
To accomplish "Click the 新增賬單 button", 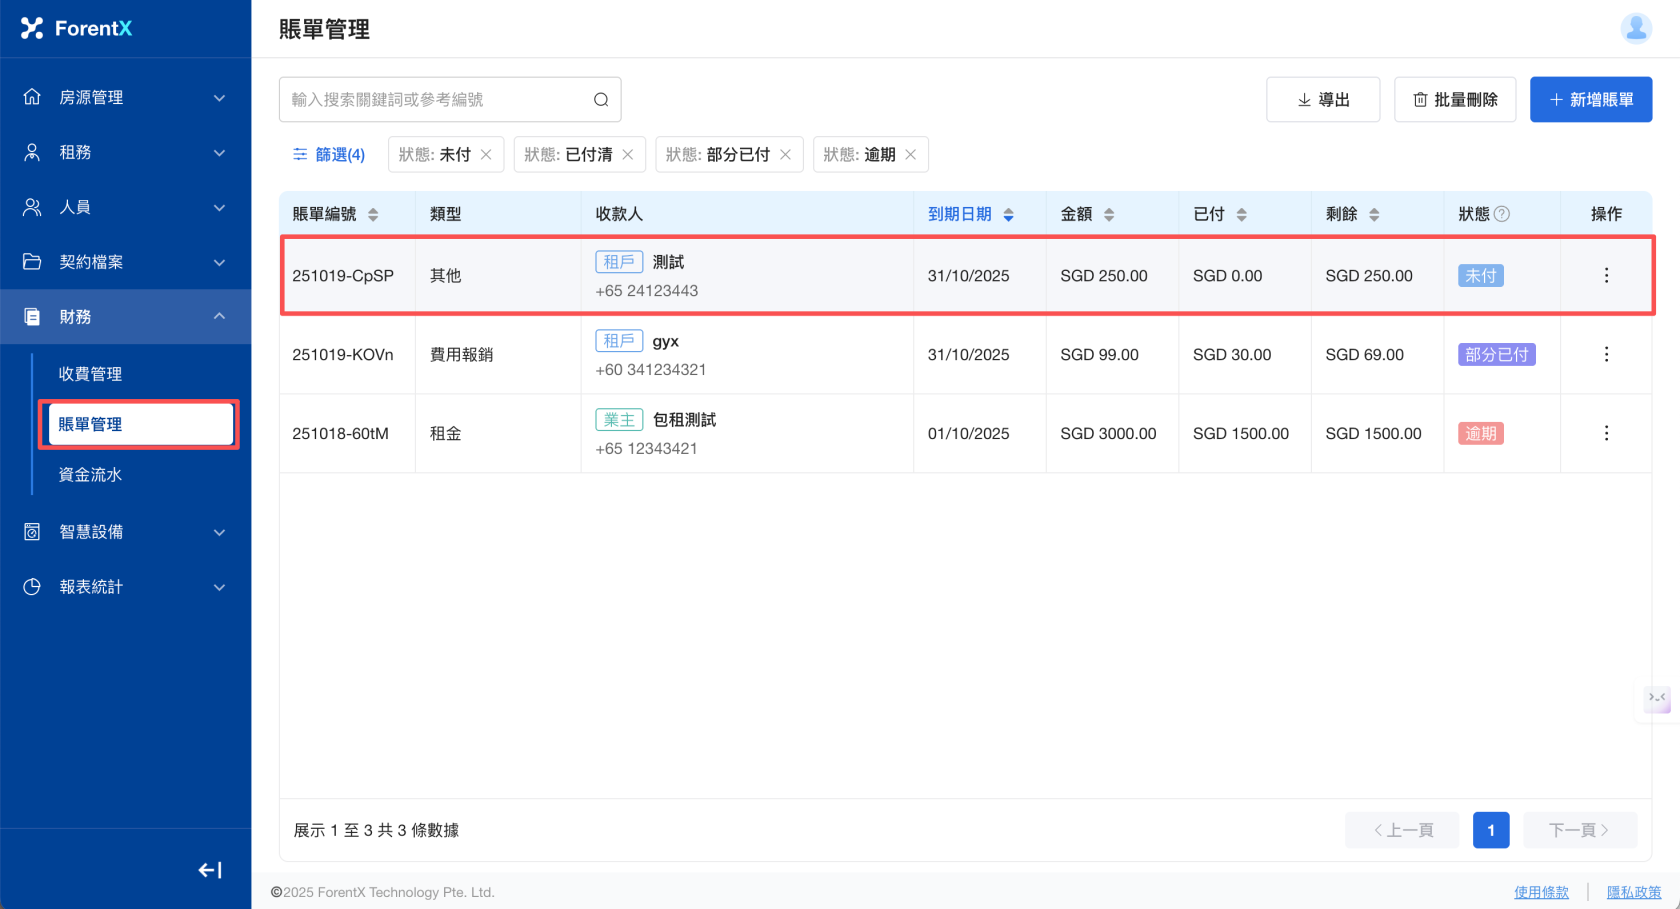I will [1590, 100].
